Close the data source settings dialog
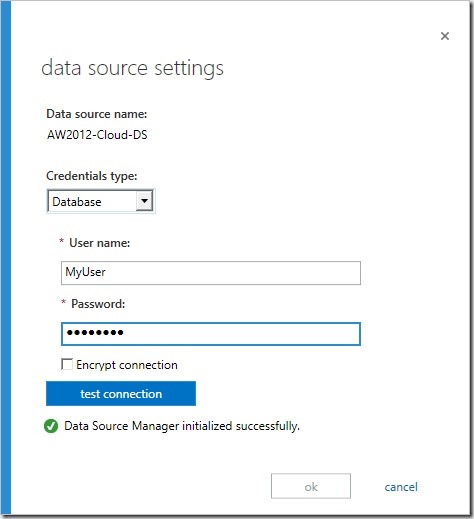This screenshot has width=474, height=519. (x=445, y=36)
